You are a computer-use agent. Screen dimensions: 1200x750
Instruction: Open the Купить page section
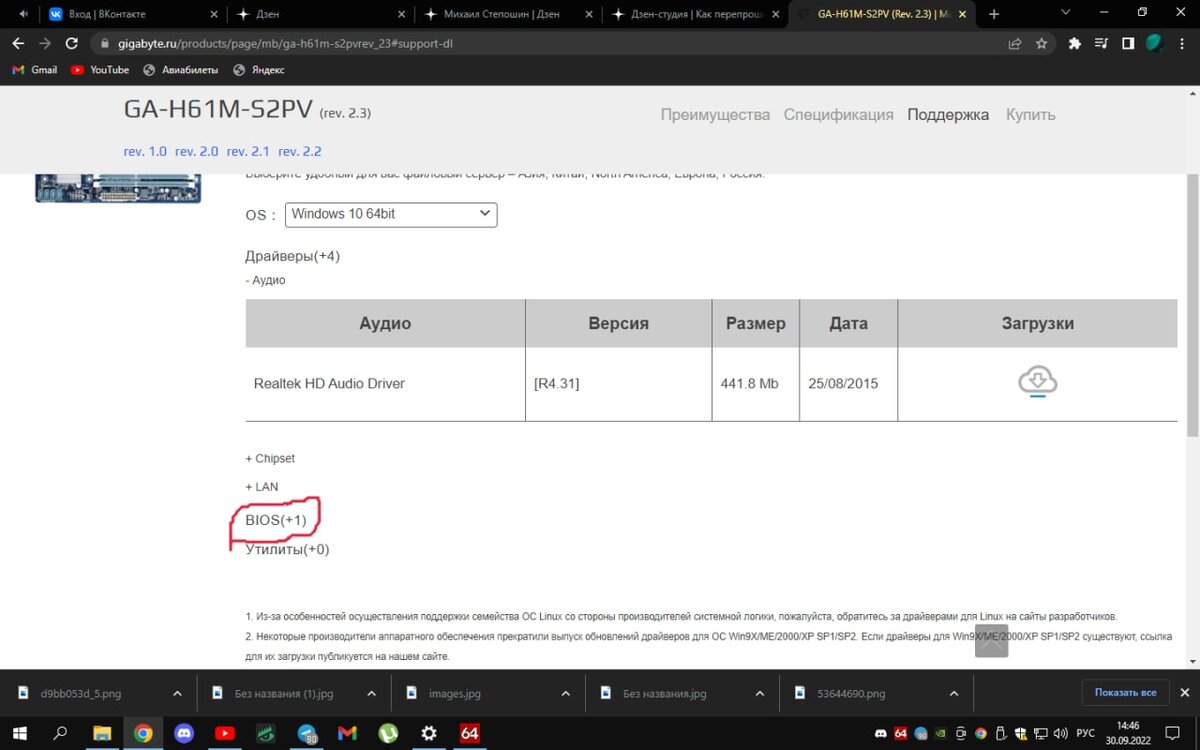[1030, 115]
